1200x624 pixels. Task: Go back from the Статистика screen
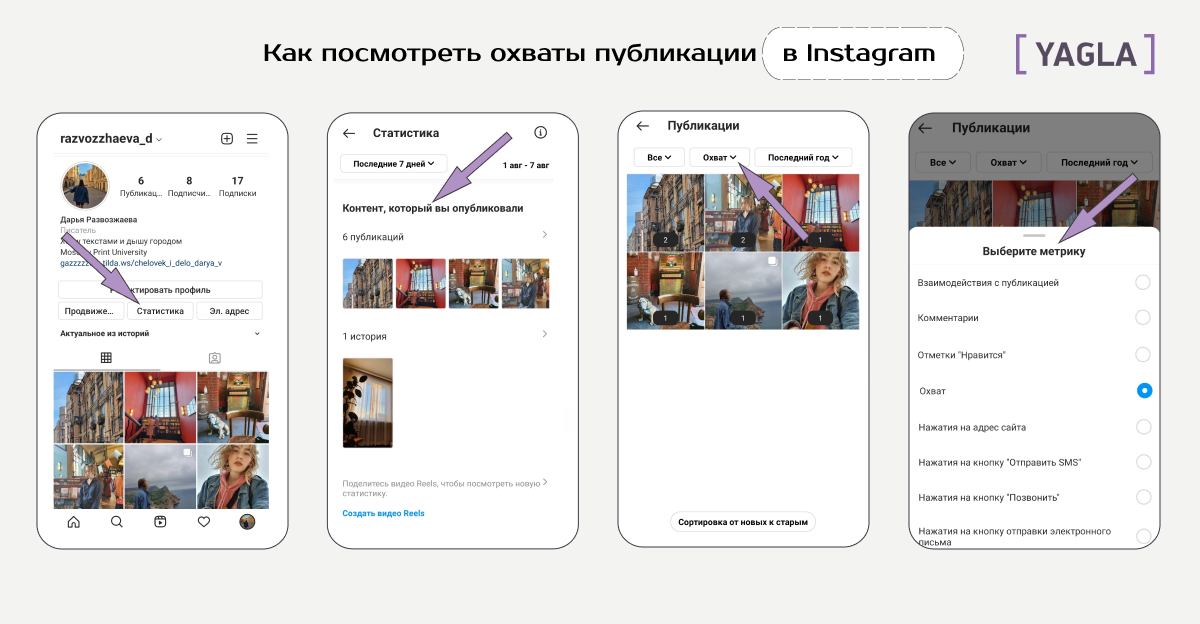click(x=349, y=133)
